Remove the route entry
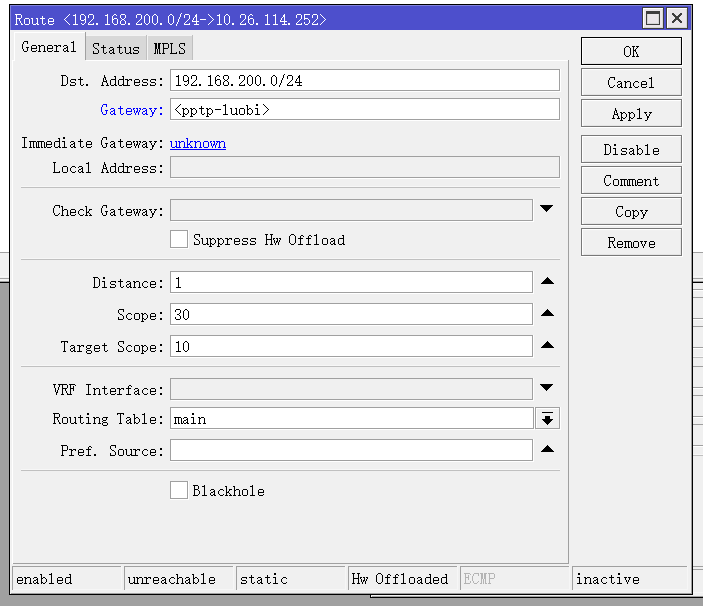703x606 pixels. (631, 243)
